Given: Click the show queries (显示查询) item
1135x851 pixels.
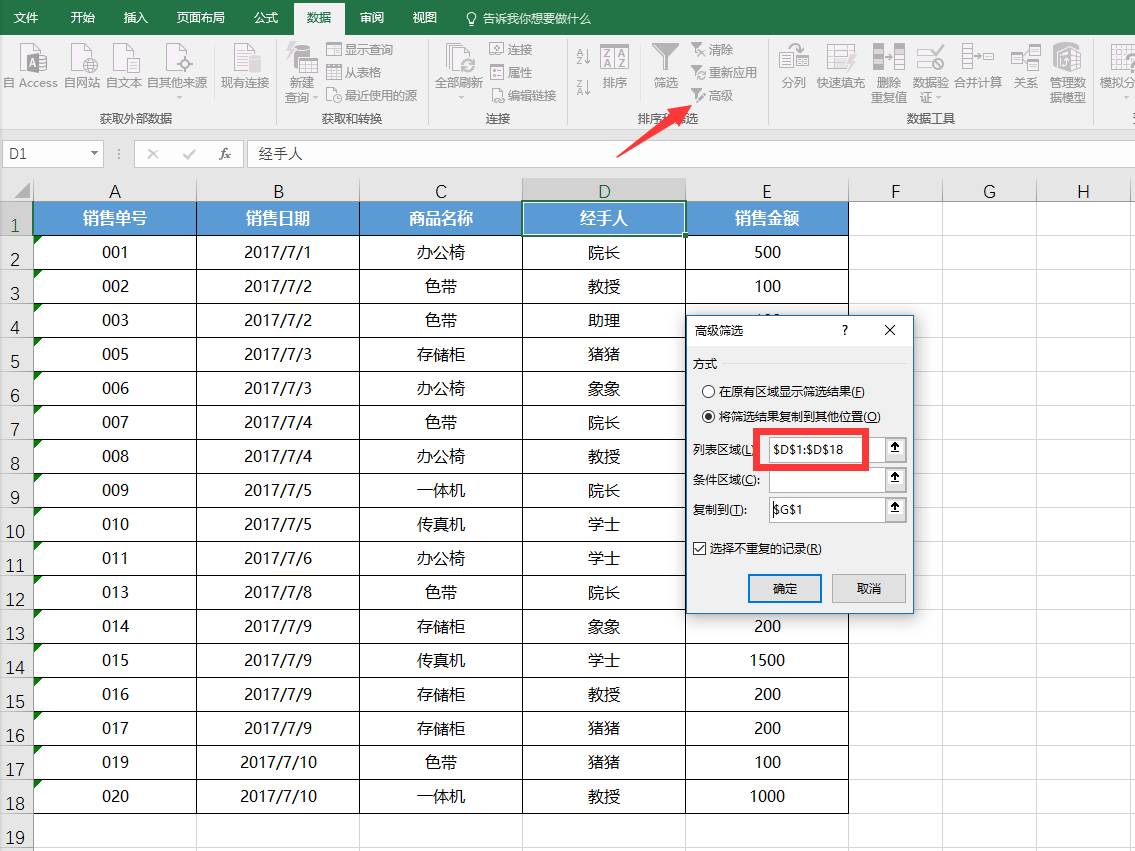Looking at the screenshot, I should coord(359,49).
